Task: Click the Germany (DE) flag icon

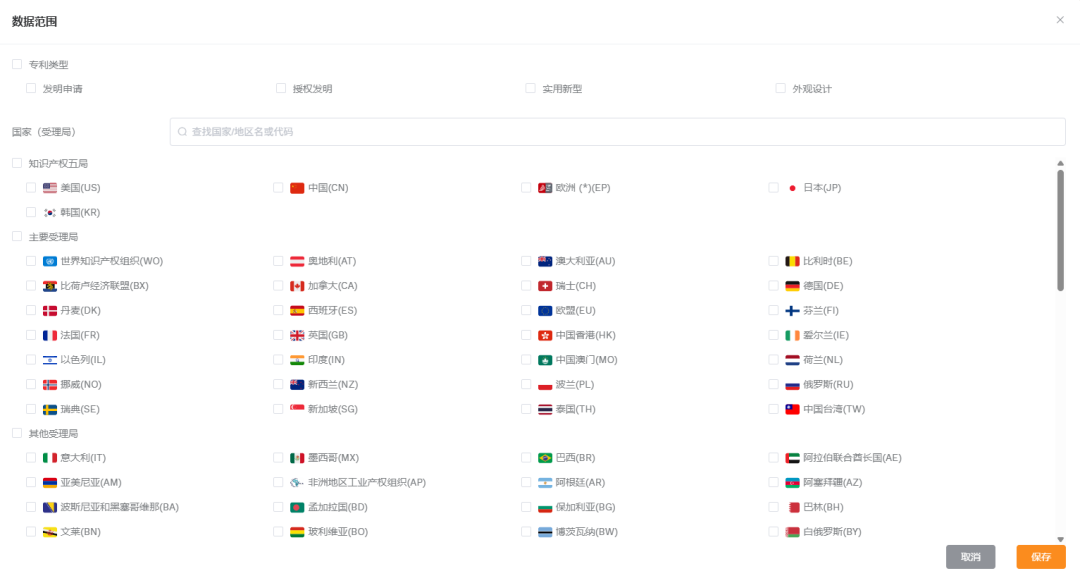Action: click(x=792, y=286)
